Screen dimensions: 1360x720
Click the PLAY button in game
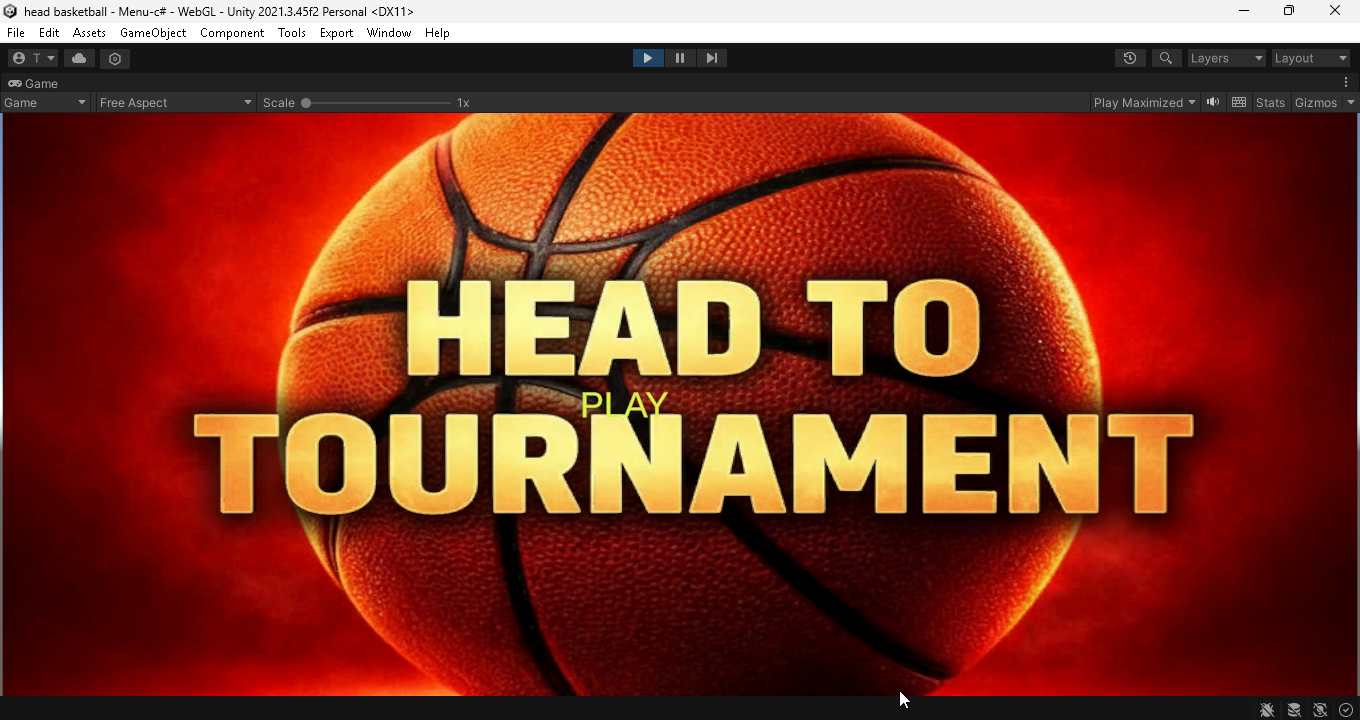(x=624, y=405)
